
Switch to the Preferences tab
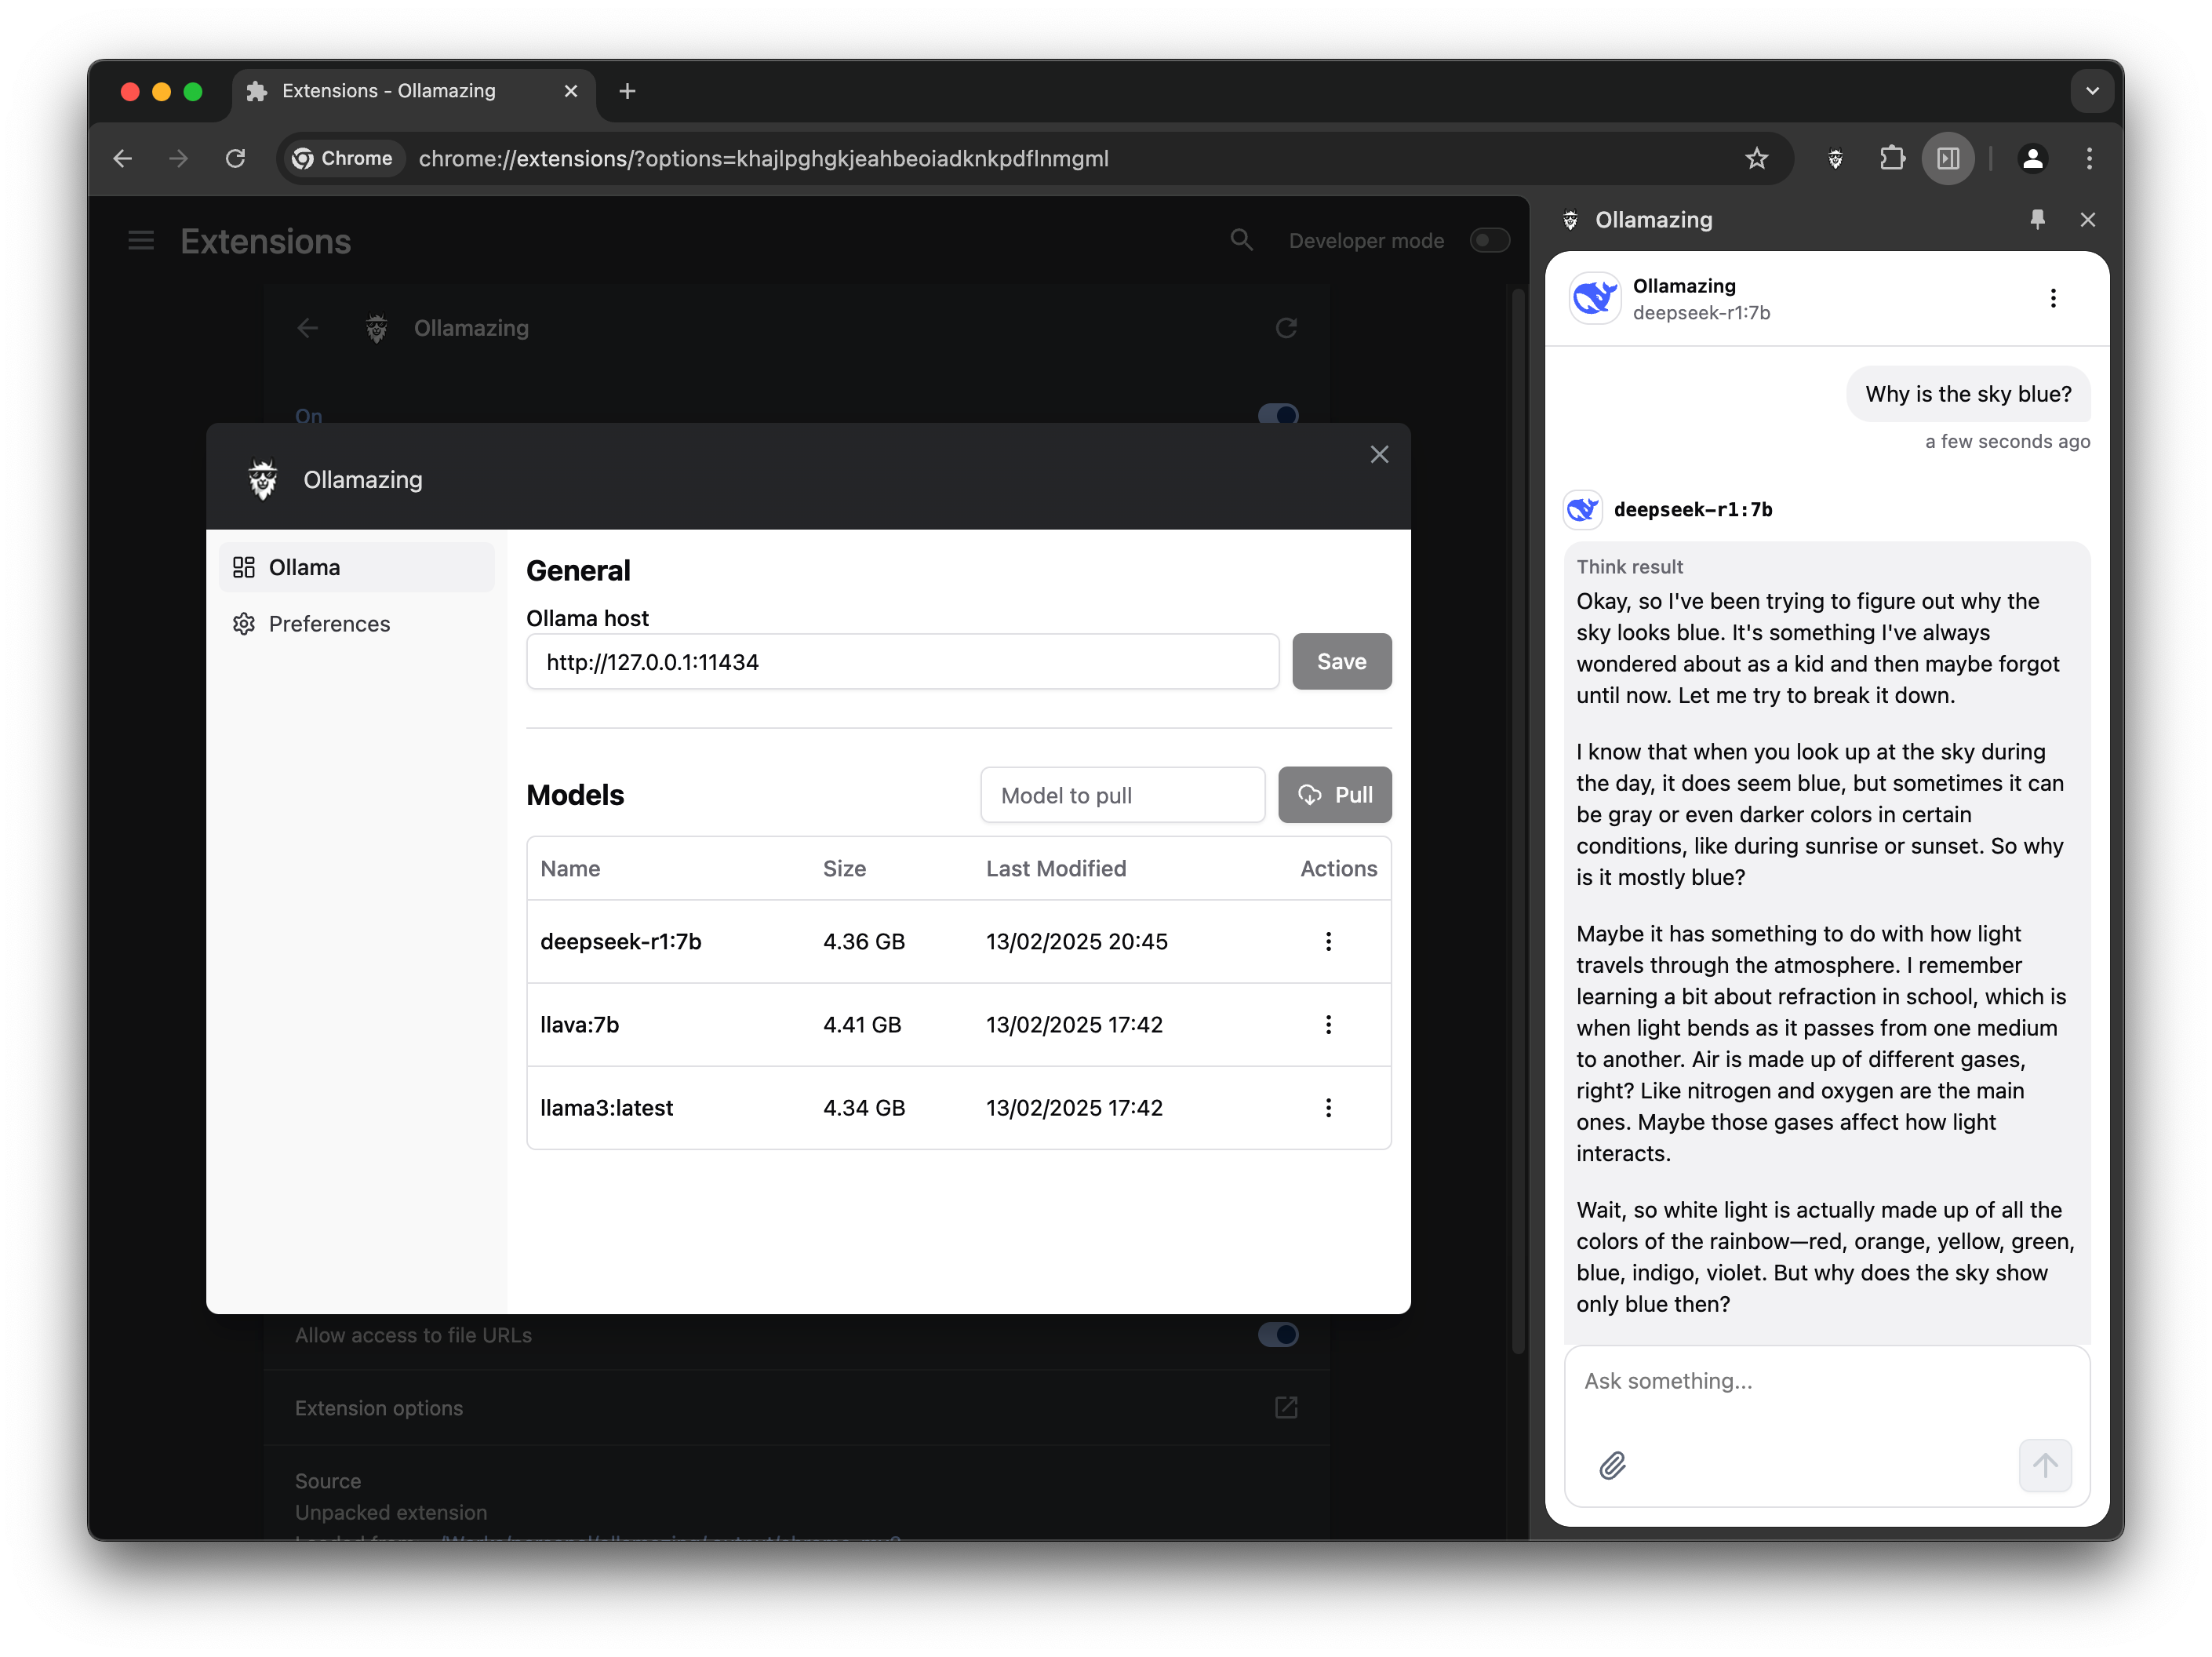pos(357,624)
